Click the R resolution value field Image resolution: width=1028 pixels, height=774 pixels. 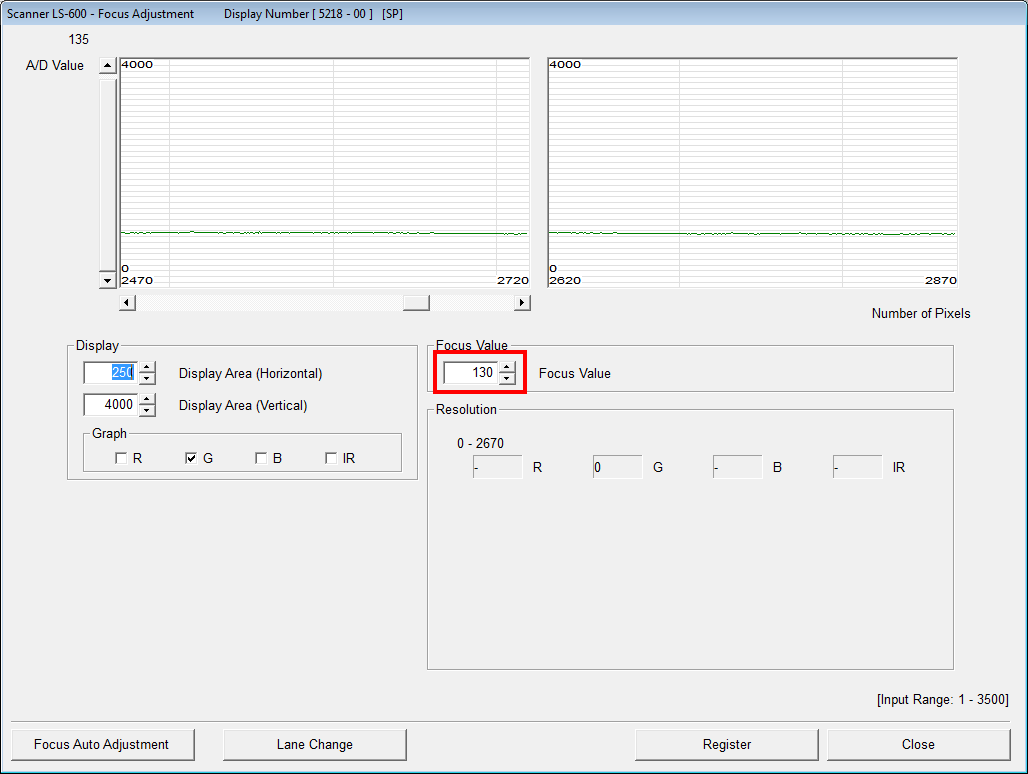[498, 467]
